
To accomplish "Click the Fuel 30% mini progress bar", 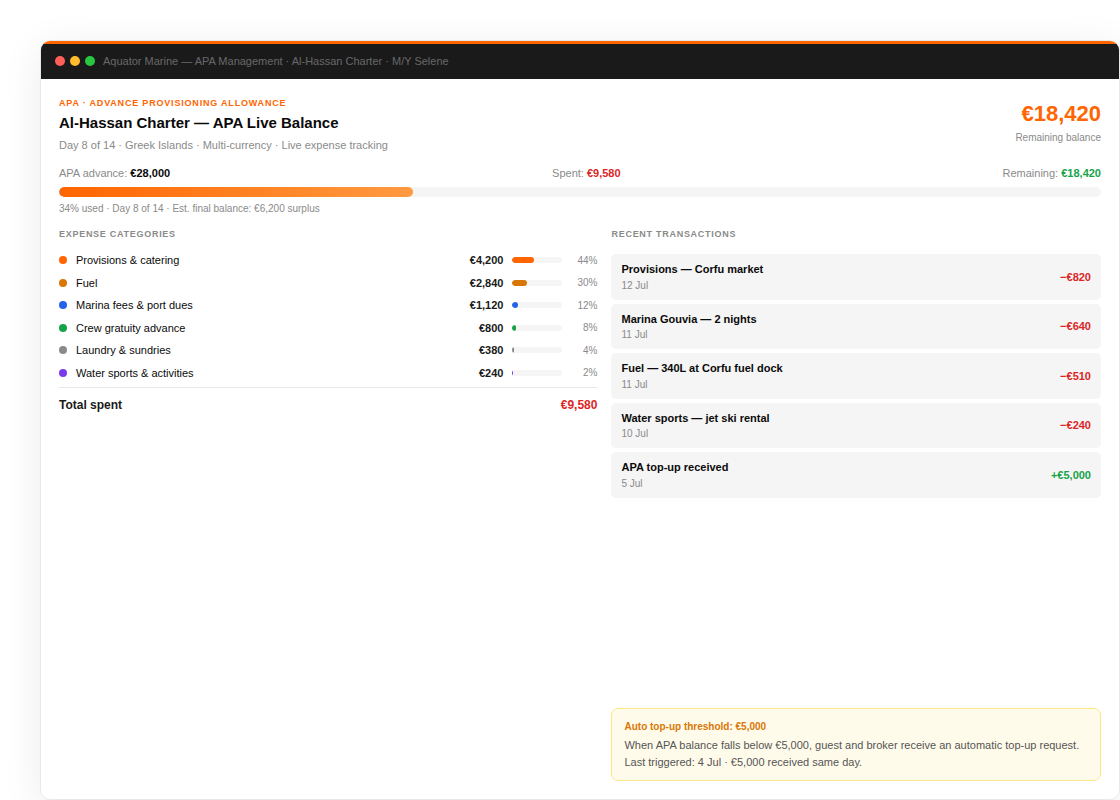I will click(536, 283).
